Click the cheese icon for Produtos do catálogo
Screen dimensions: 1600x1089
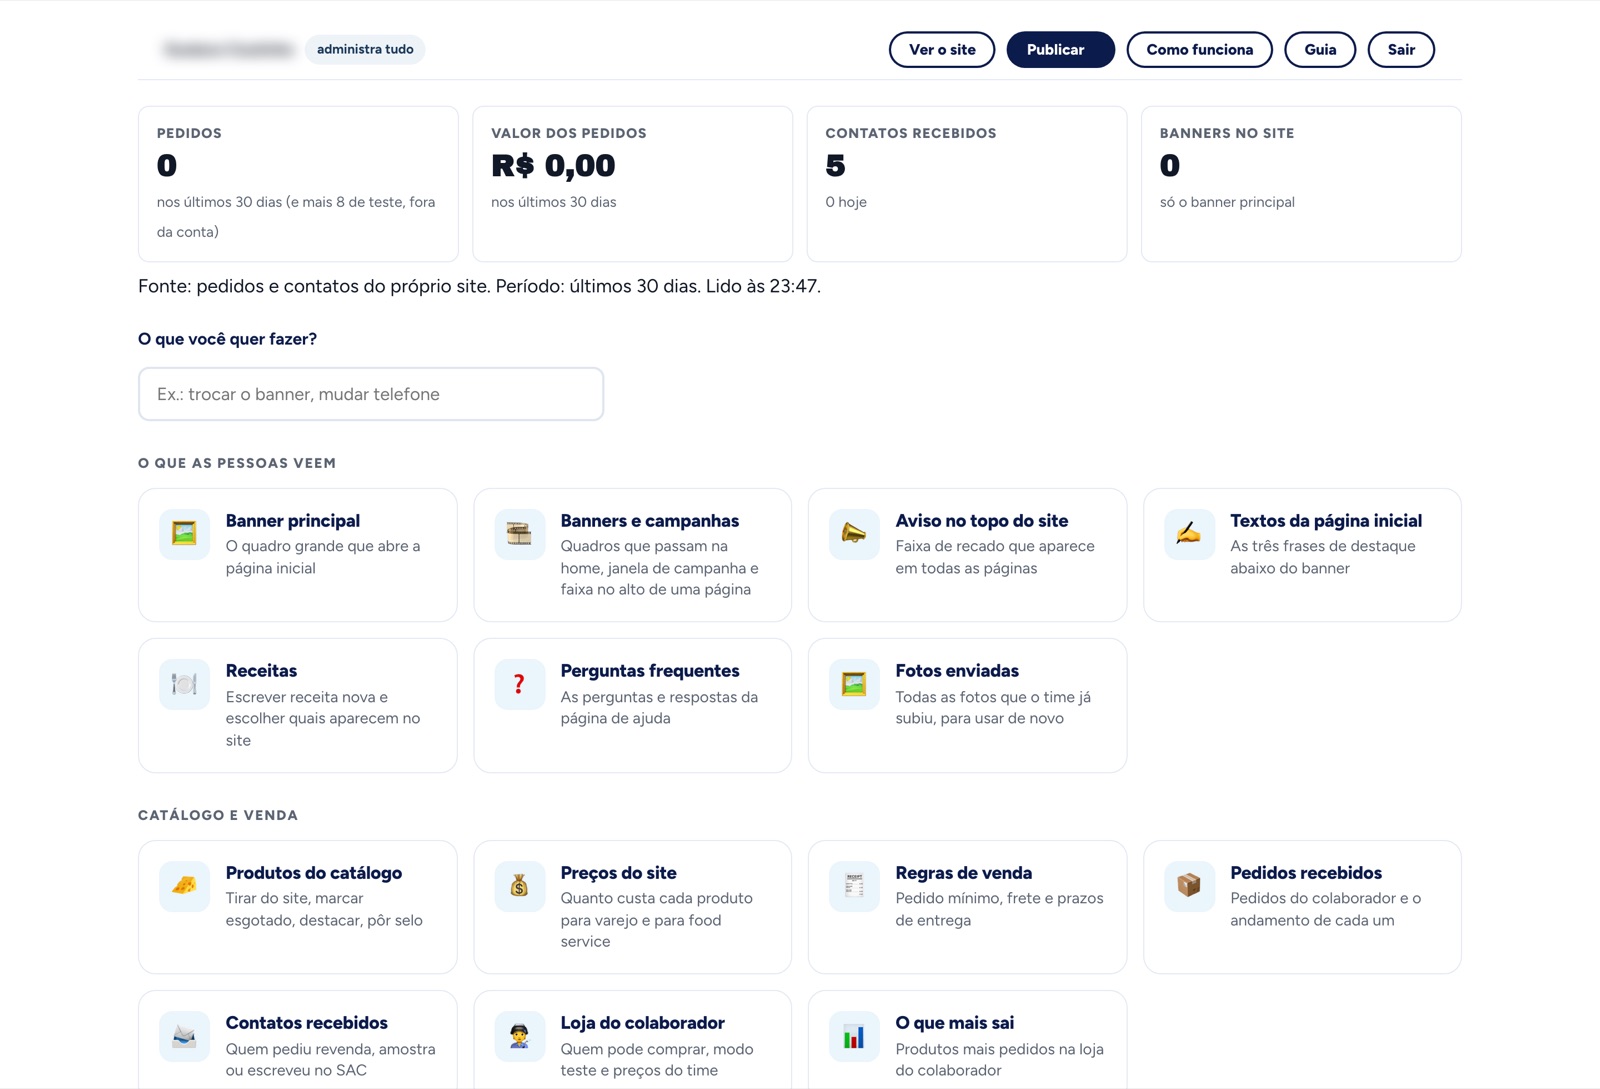coord(184,886)
